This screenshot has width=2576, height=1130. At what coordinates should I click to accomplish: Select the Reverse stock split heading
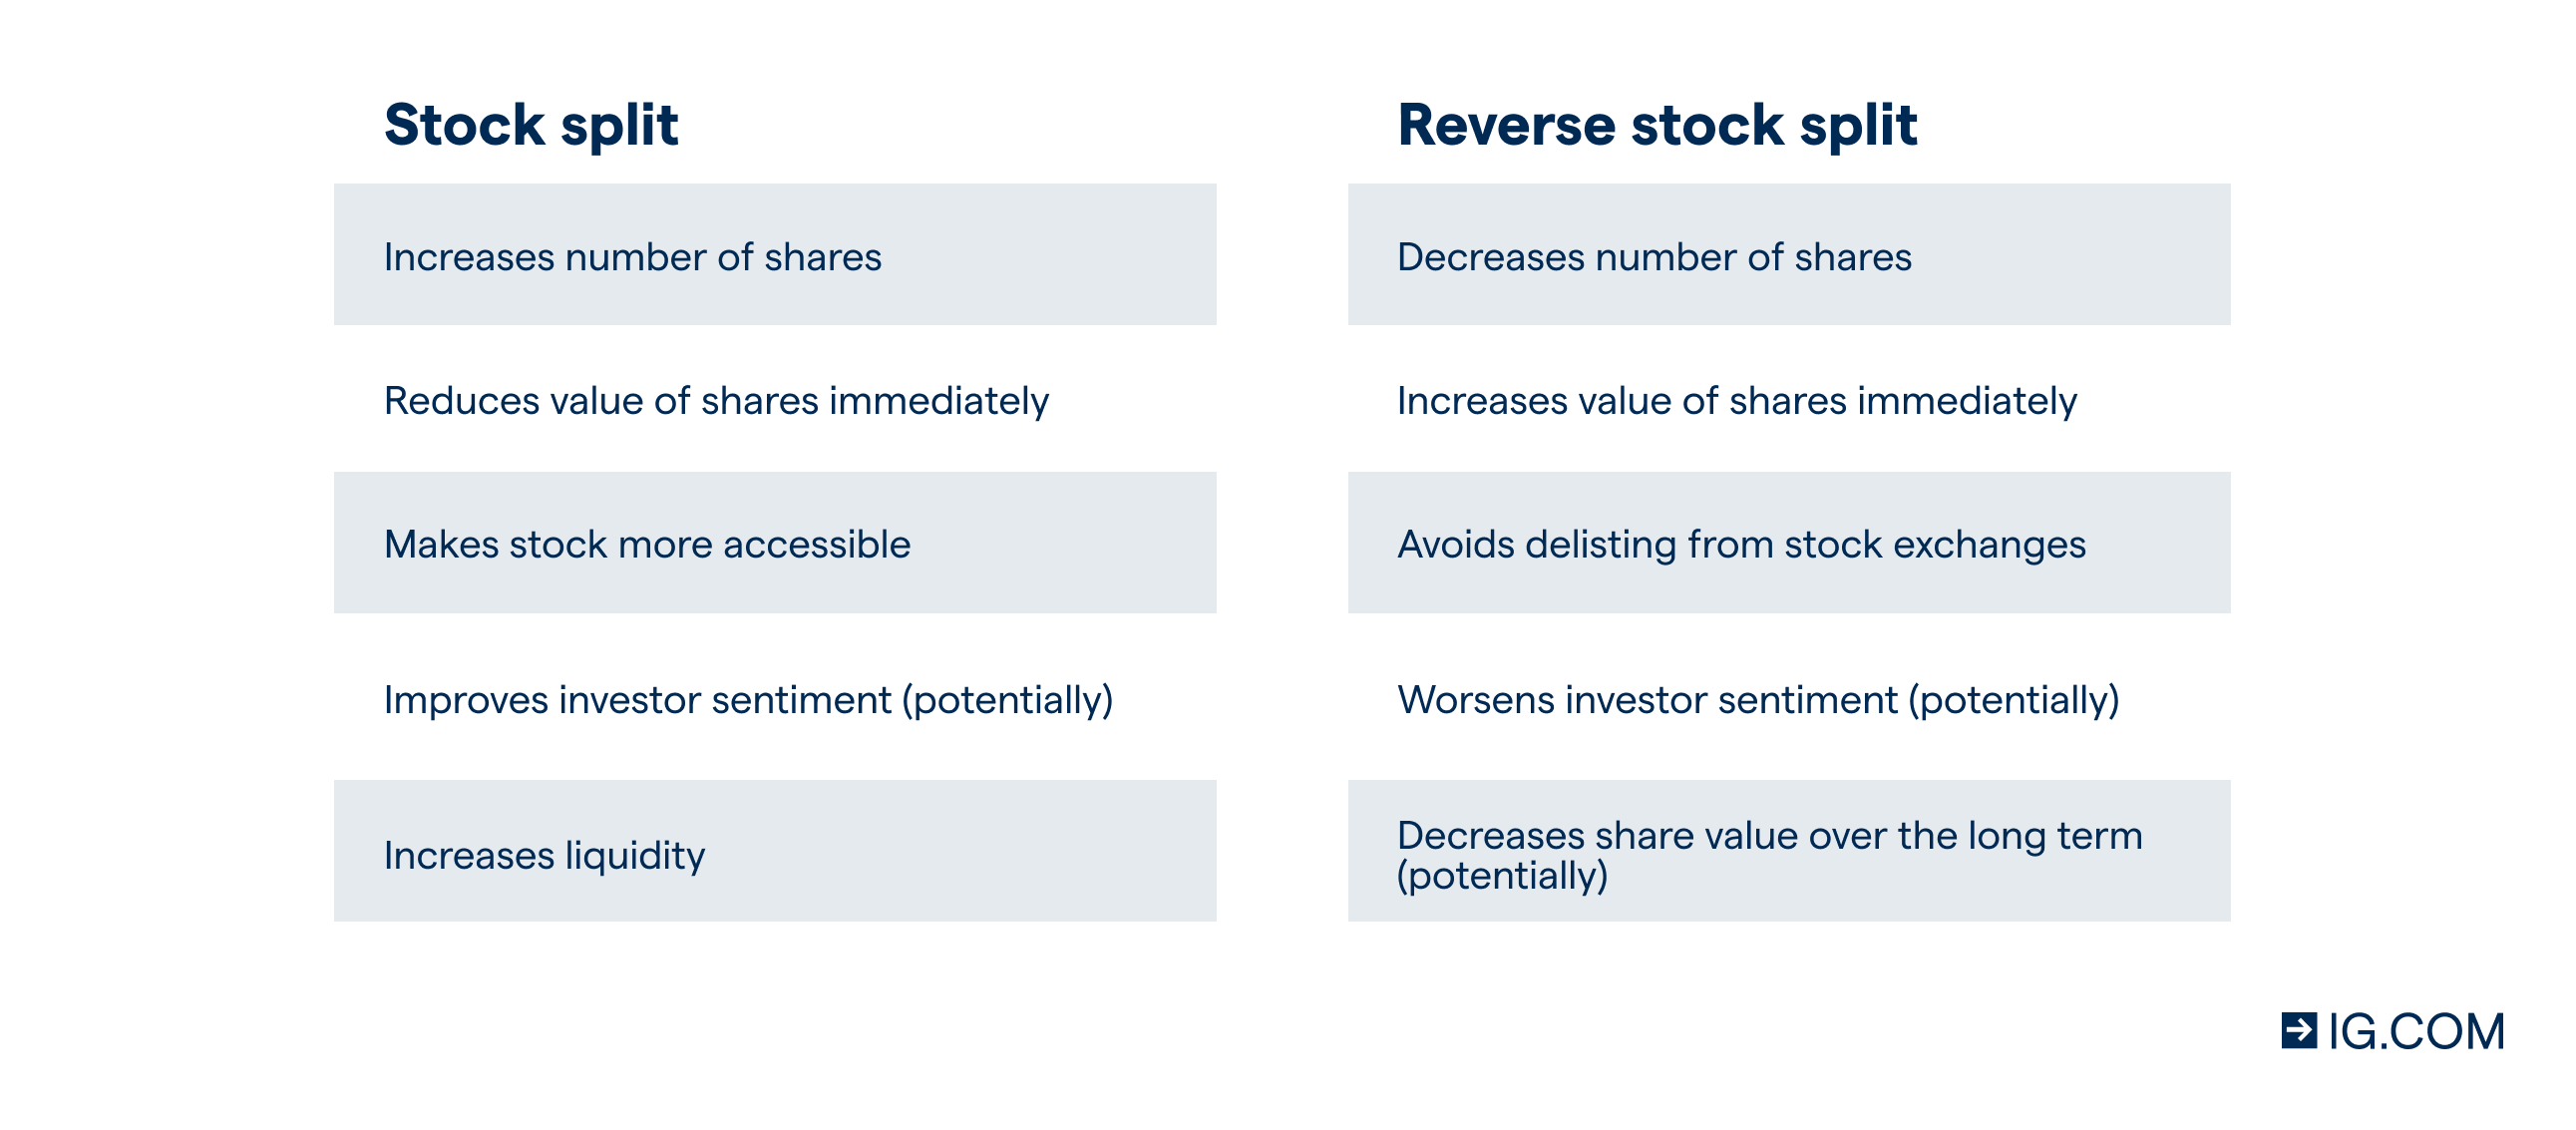point(1657,125)
